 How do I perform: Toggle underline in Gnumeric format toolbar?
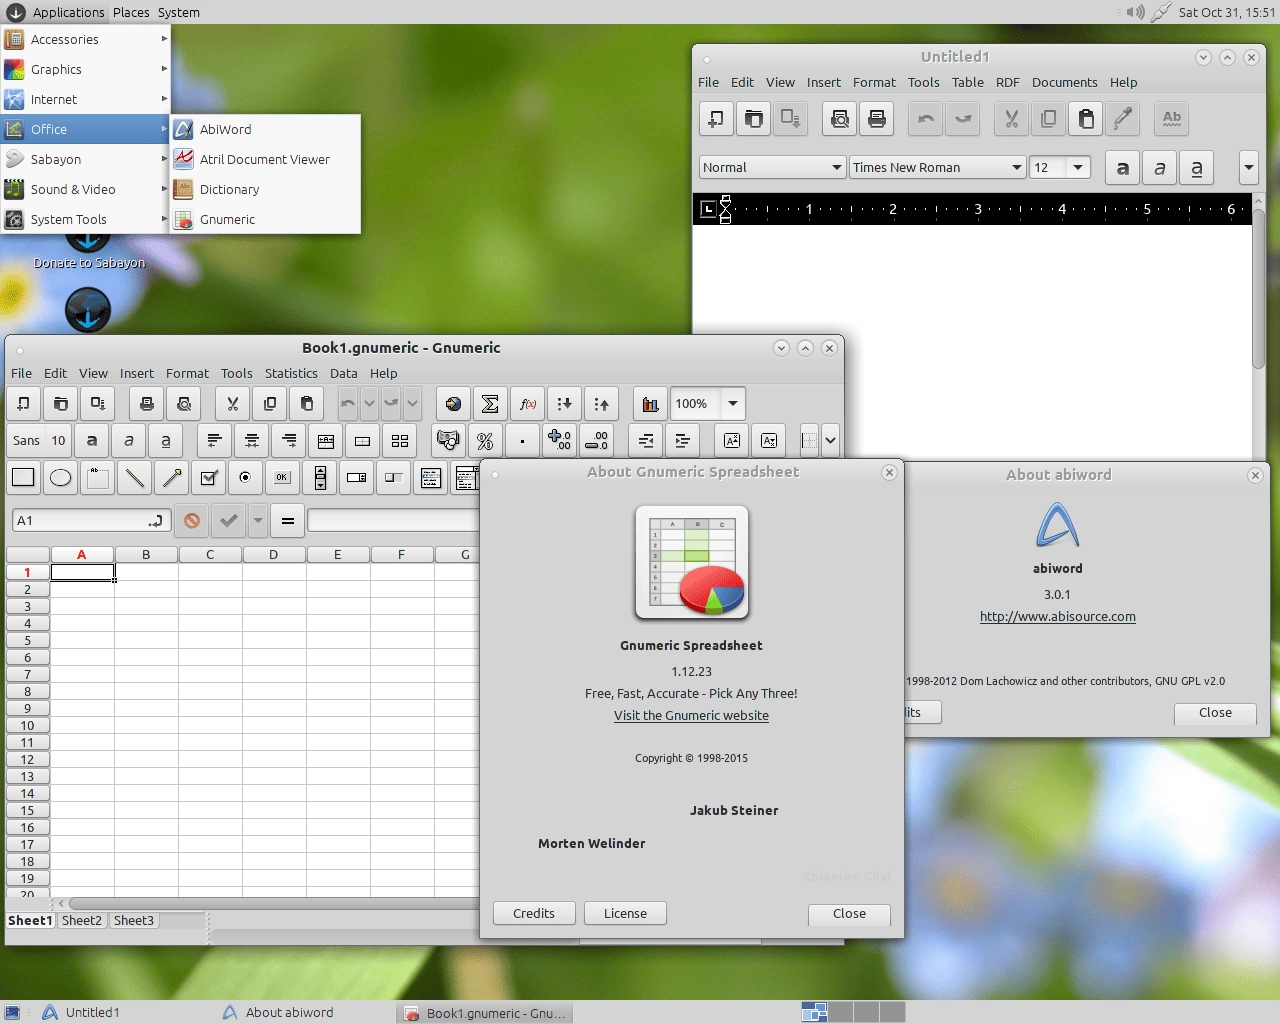166,440
